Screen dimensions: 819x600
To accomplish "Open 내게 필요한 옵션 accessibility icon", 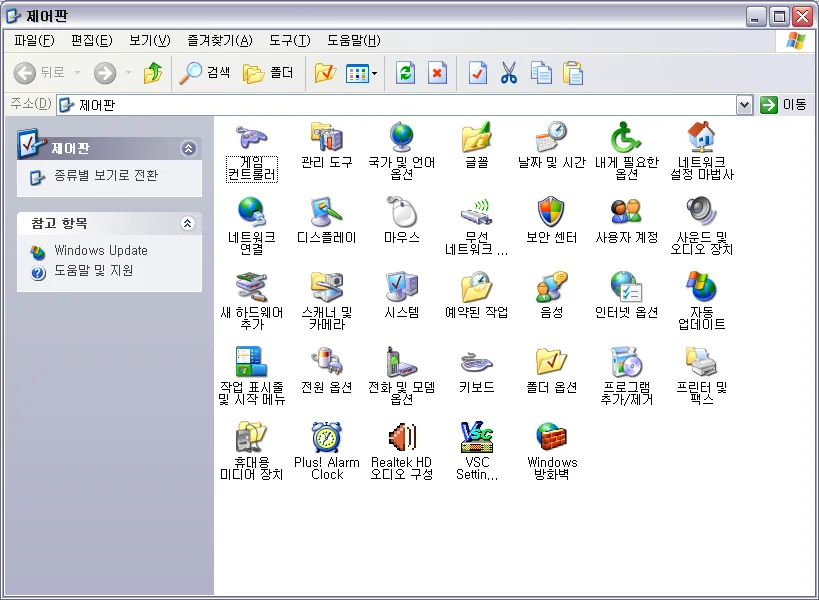I will pyautogui.click(x=626, y=138).
